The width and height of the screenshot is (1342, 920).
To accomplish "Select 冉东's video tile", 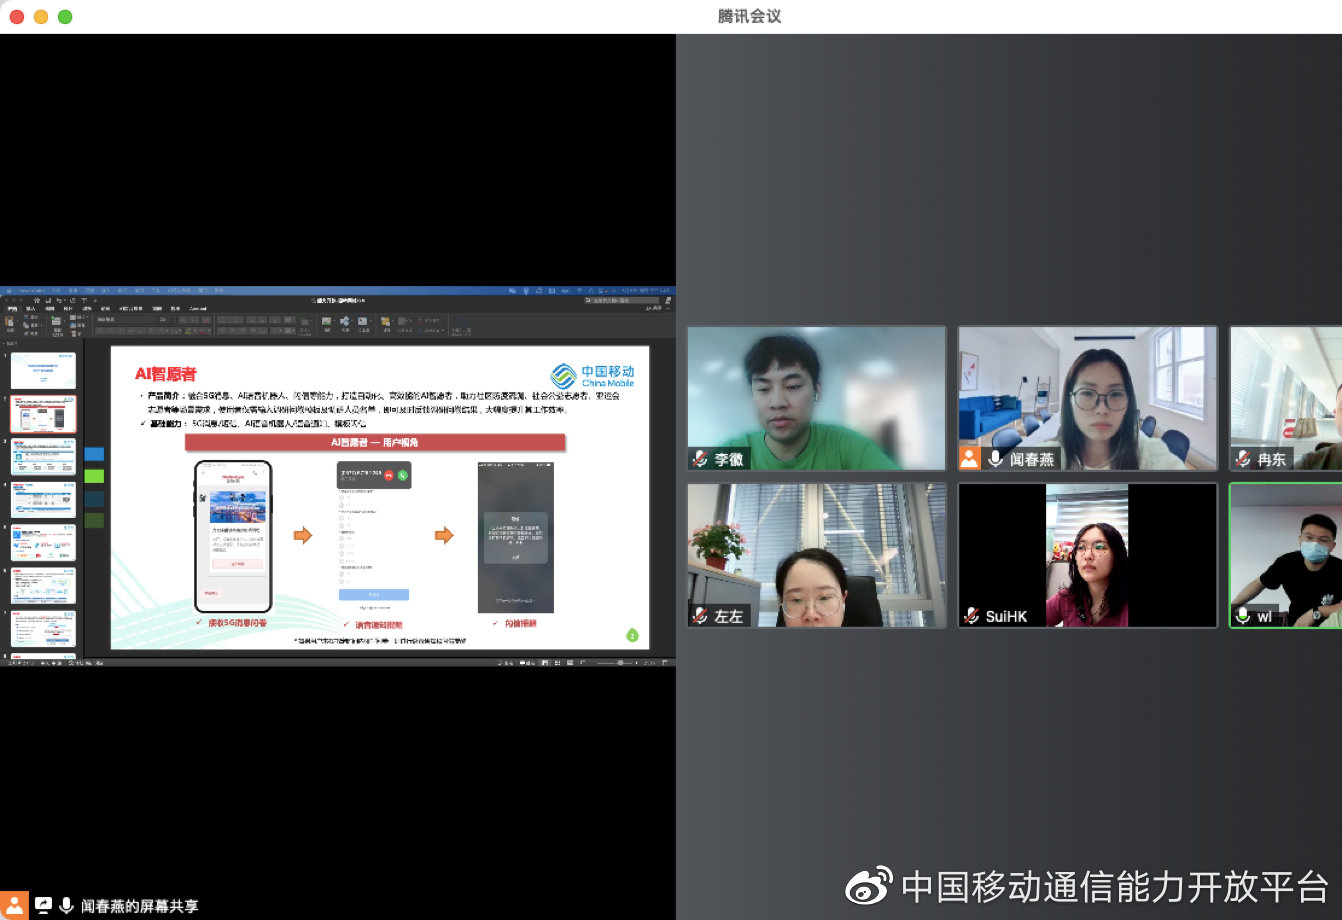I will [x=1286, y=398].
